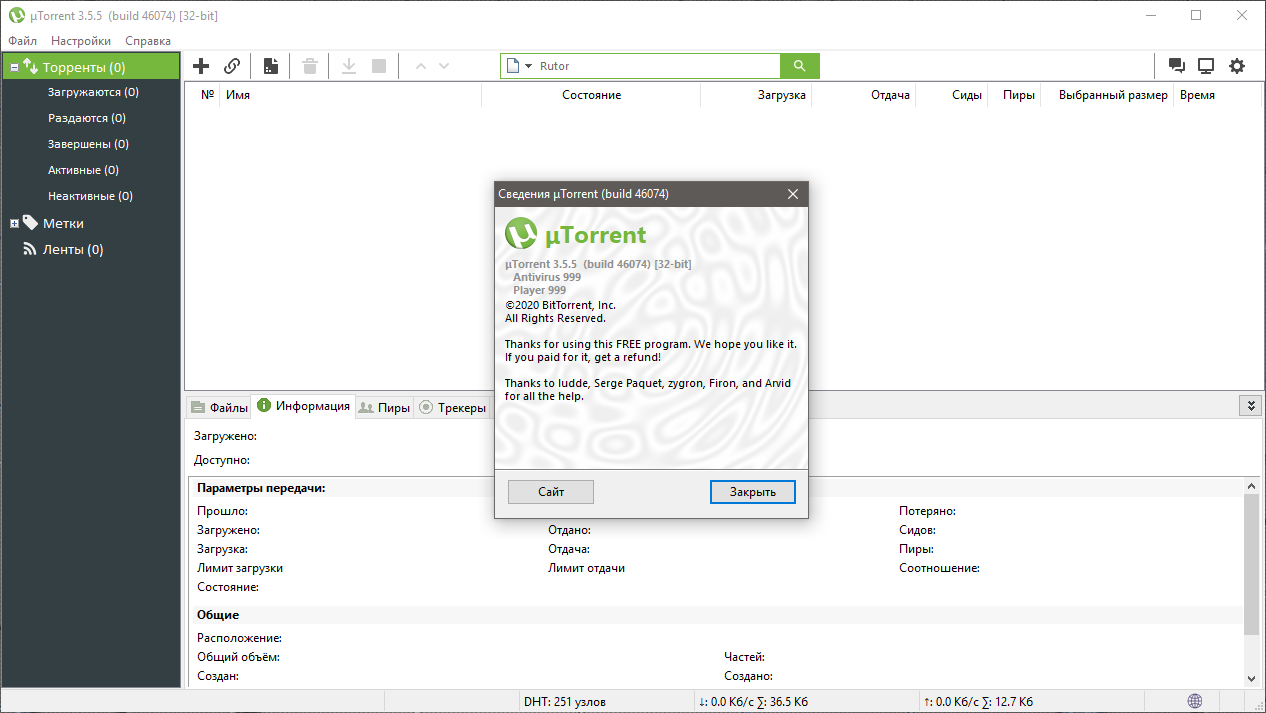Open the Файл menu
1266x713 pixels.
click(x=22, y=41)
